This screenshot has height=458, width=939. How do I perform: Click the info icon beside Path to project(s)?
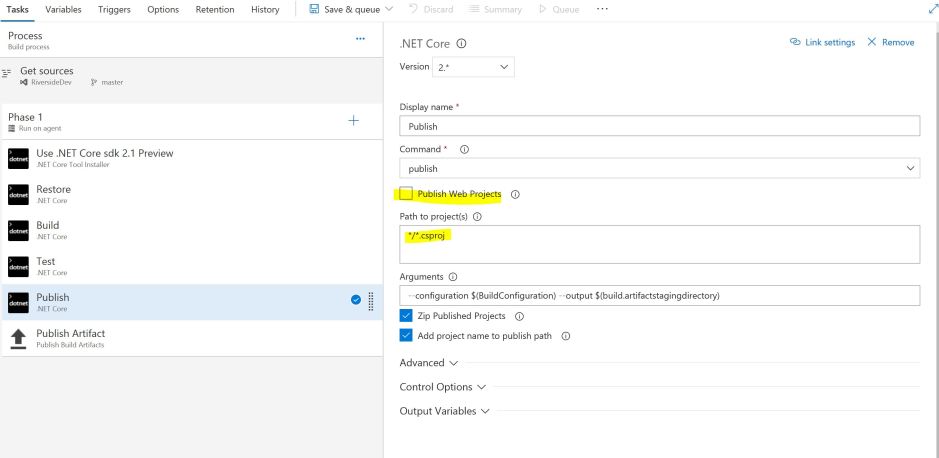pyautogui.click(x=477, y=216)
